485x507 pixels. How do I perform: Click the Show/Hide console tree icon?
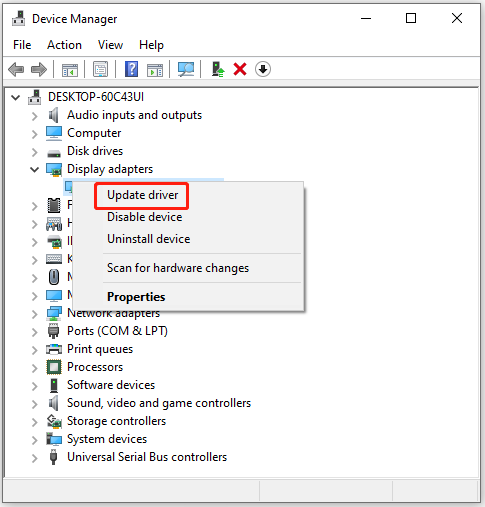pos(70,70)
